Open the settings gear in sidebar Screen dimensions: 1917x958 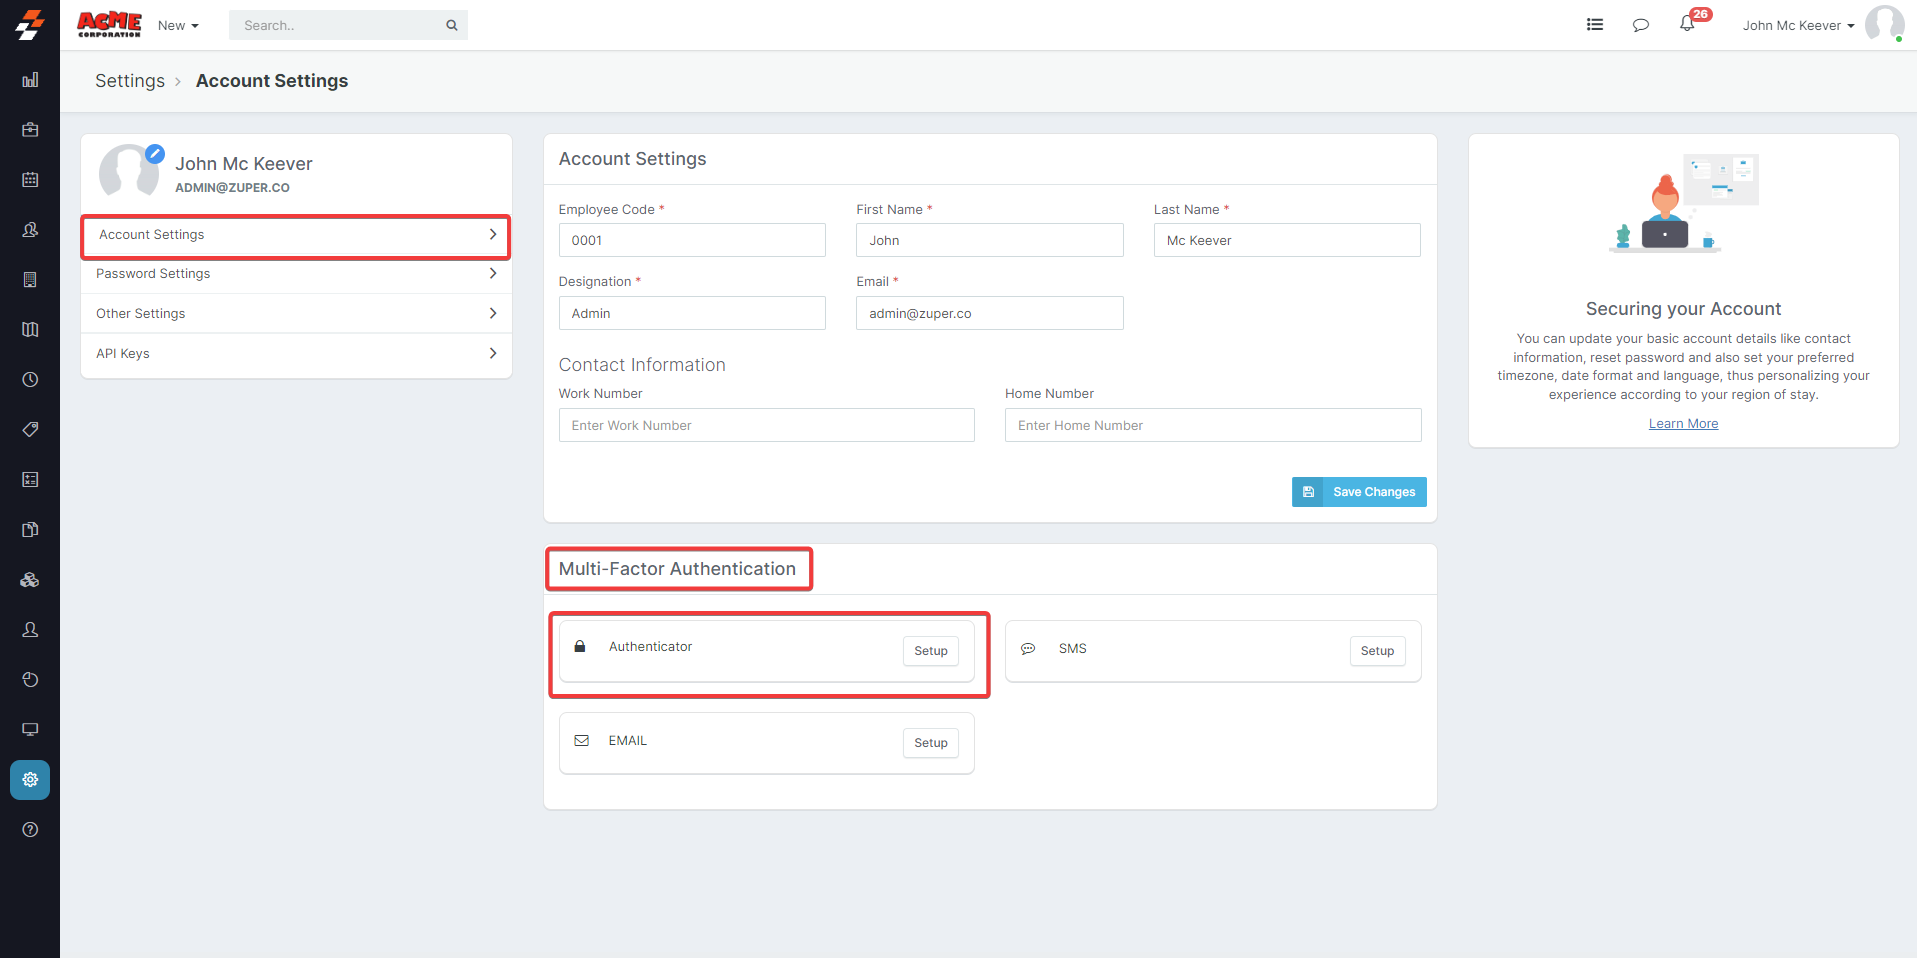(x=30, y=780)
